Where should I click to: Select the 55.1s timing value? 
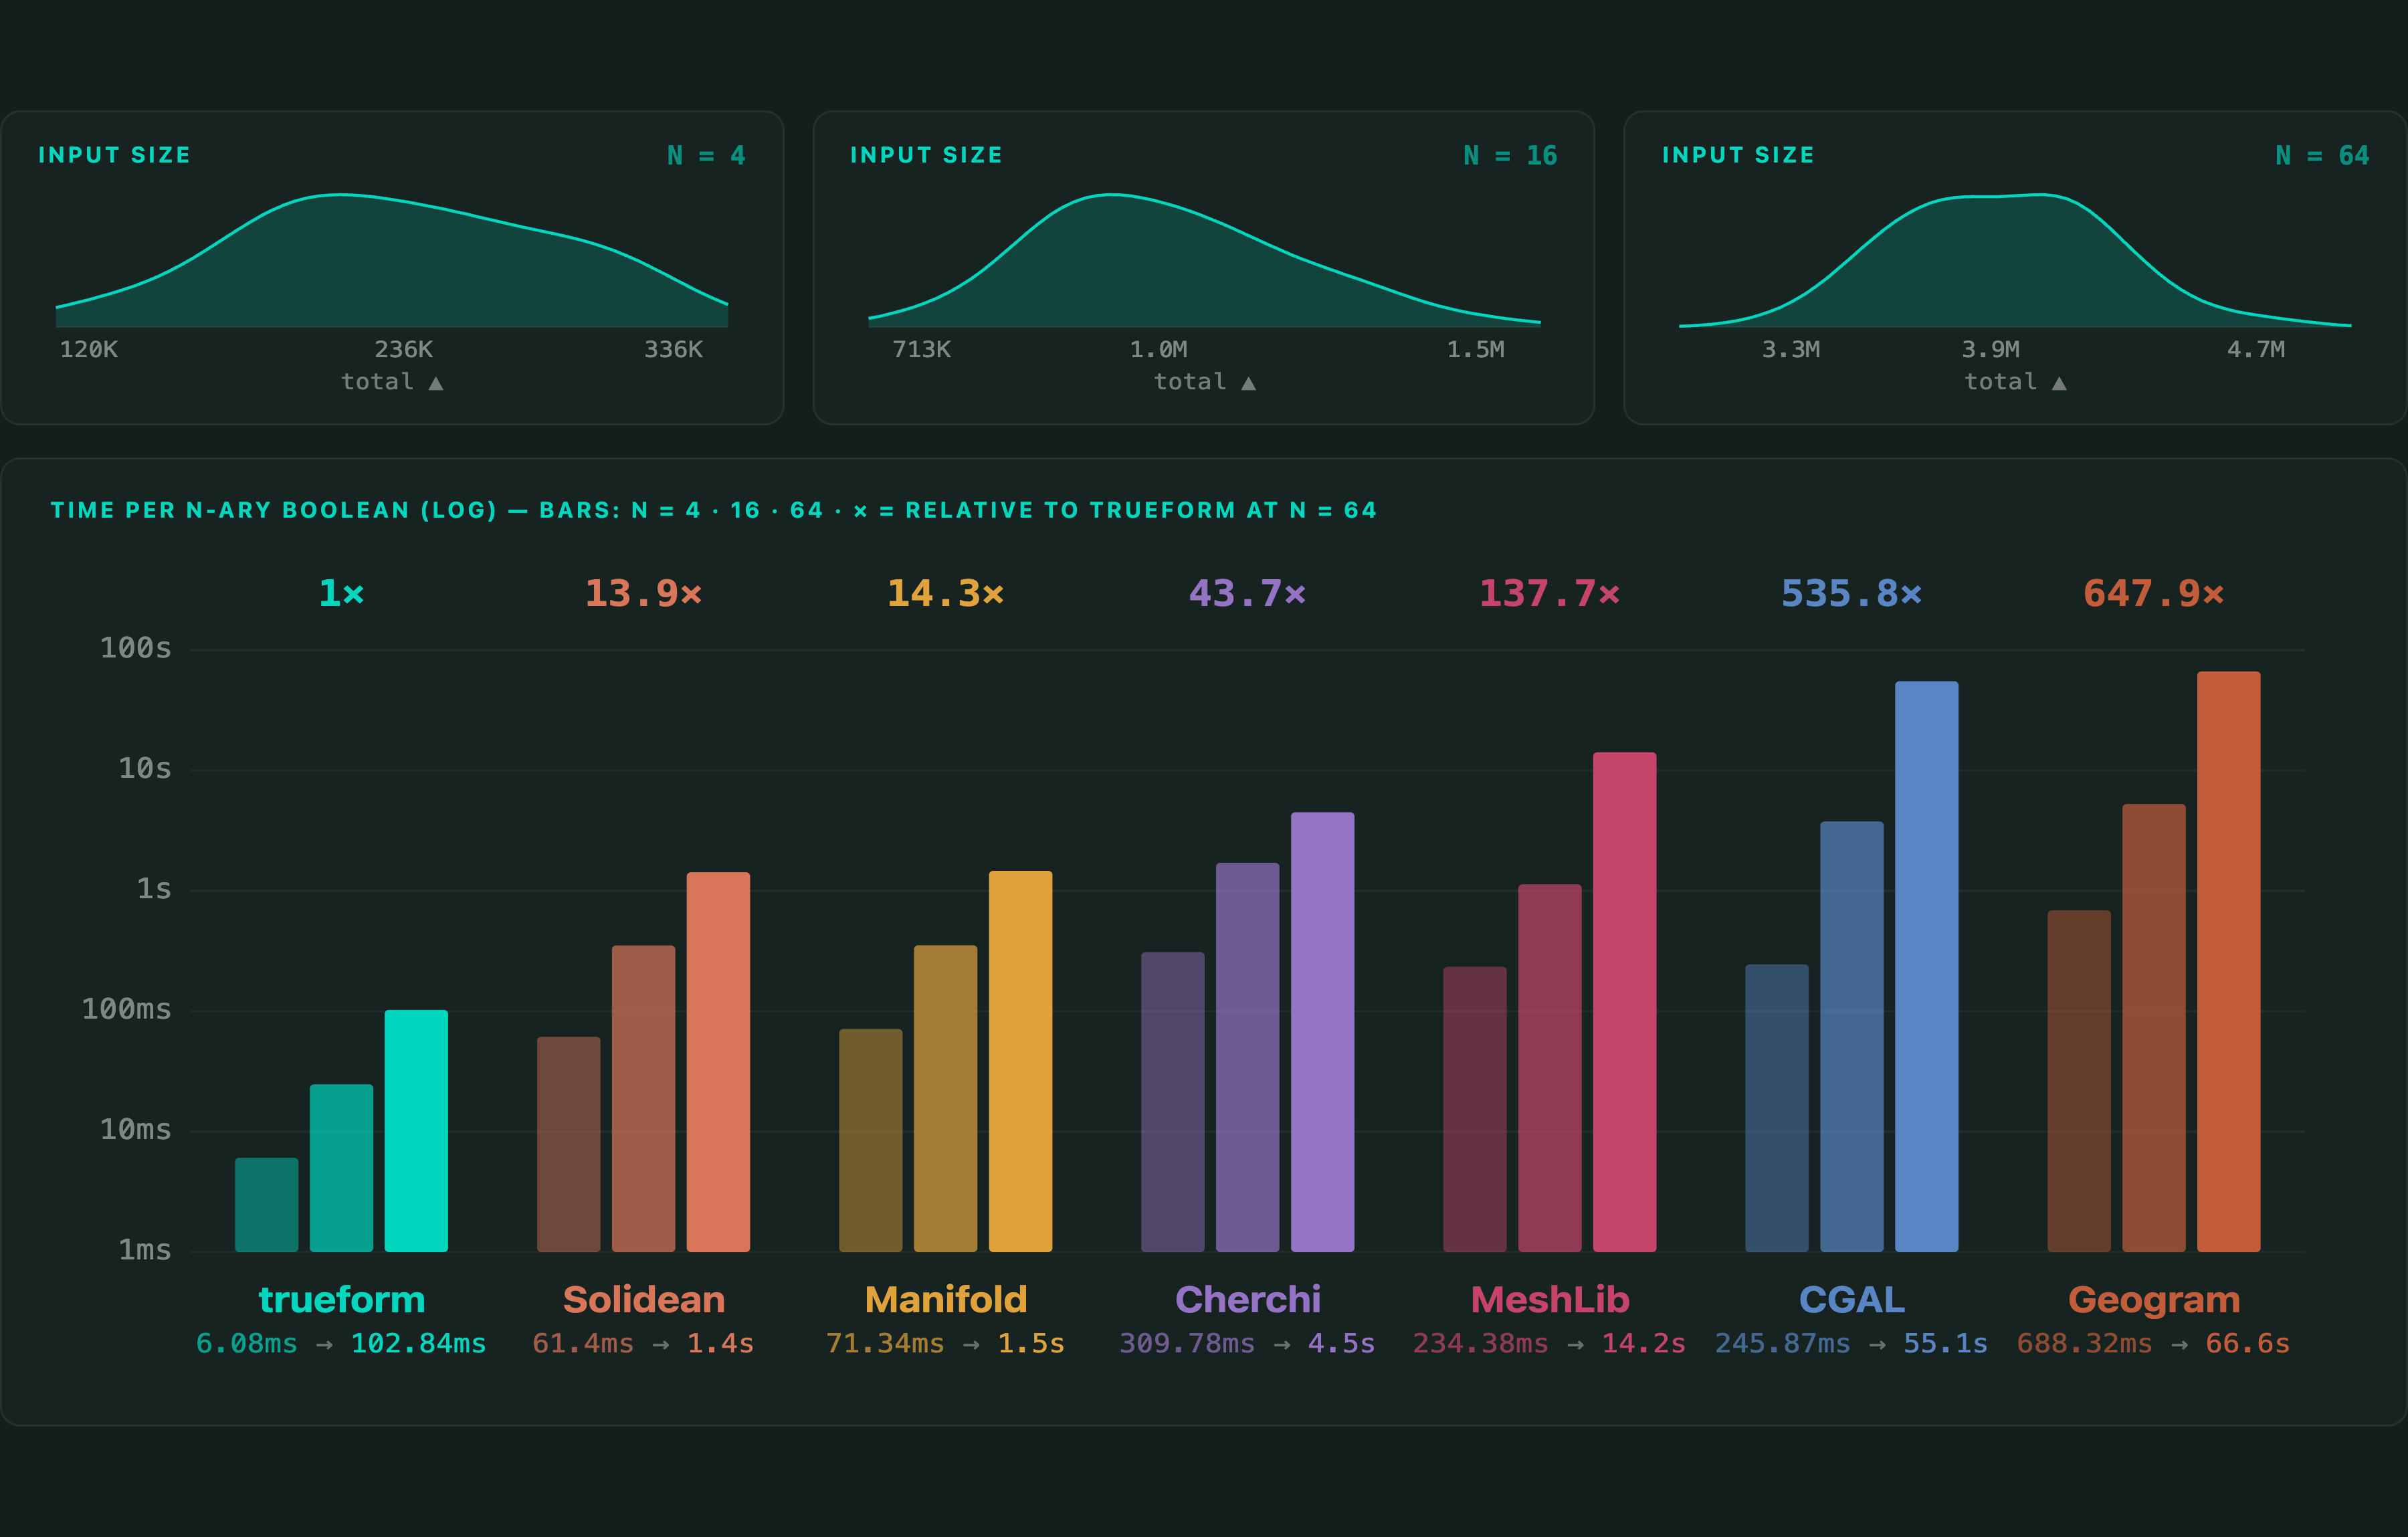click(1945, 1343)
